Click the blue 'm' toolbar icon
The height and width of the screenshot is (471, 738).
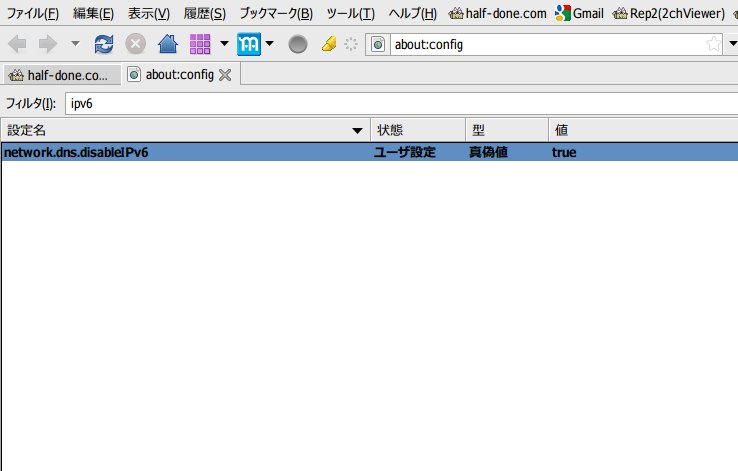click(x=249, y=44)
